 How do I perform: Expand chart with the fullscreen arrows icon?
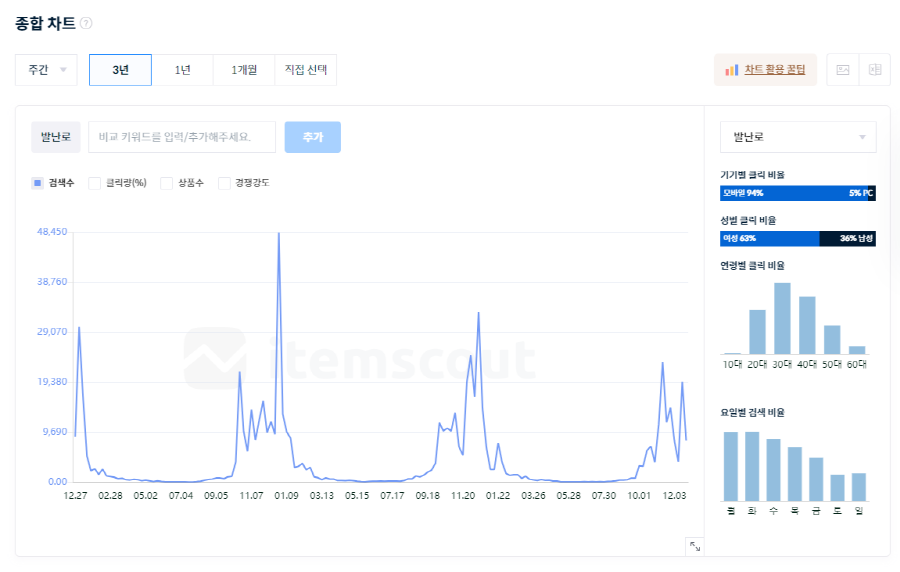(695, 547)
